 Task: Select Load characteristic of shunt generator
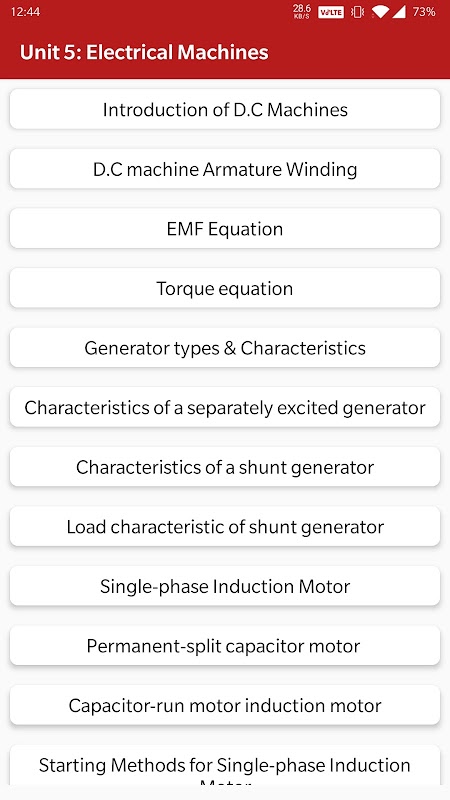point(225,527)
